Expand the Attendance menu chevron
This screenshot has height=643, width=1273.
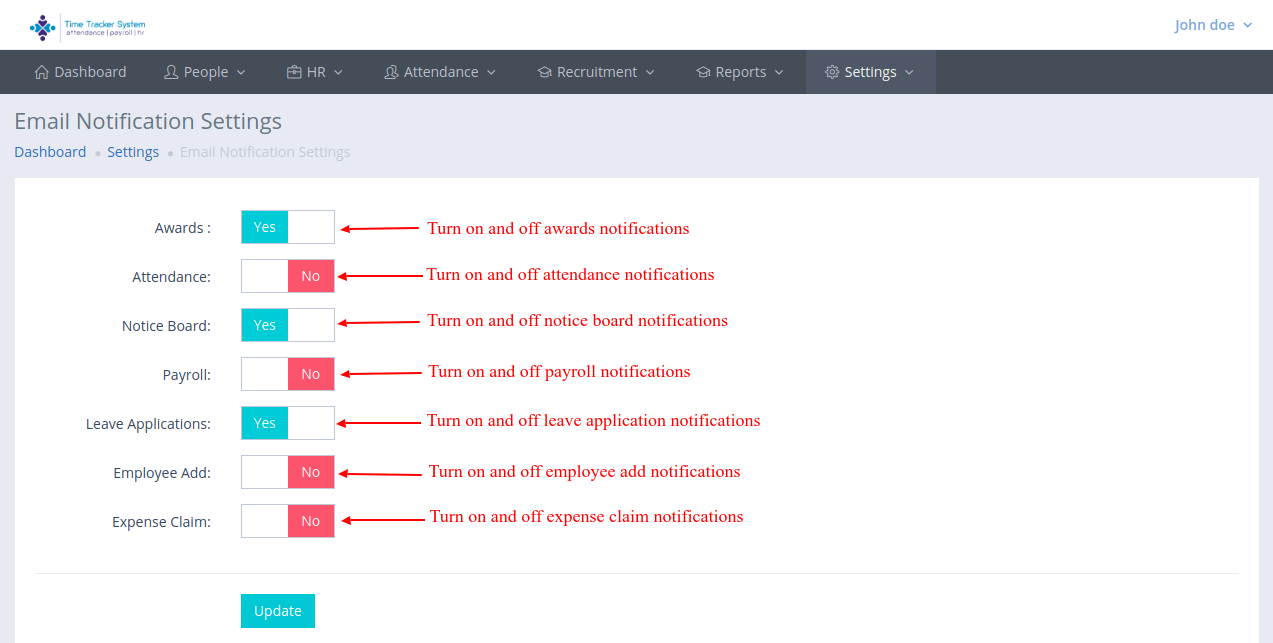point(491,73)
